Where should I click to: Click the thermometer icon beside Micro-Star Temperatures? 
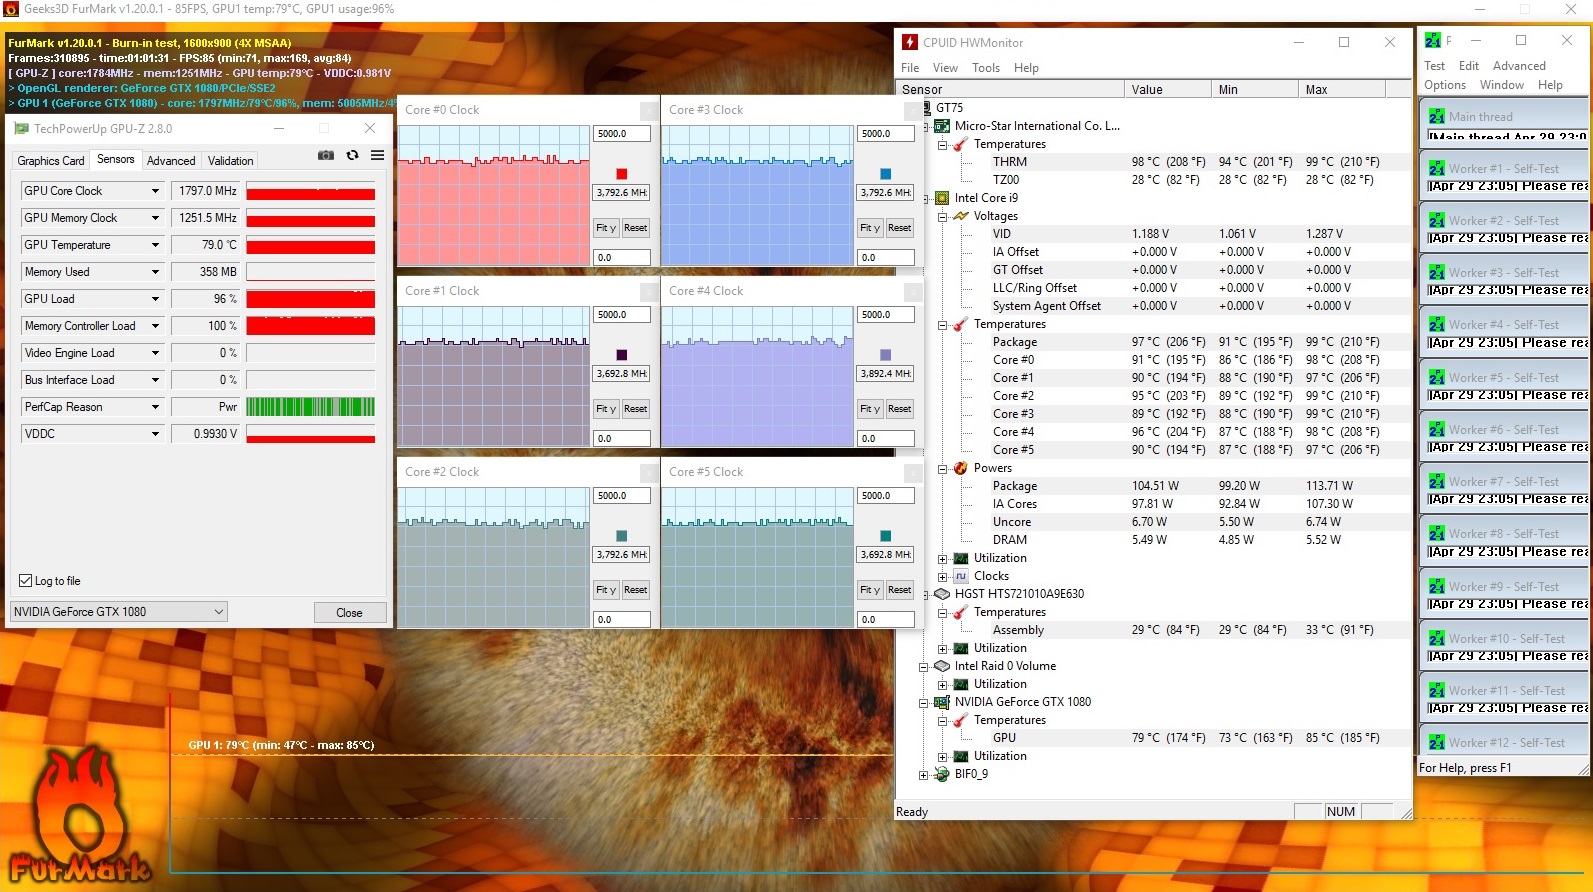coord(961,144)
